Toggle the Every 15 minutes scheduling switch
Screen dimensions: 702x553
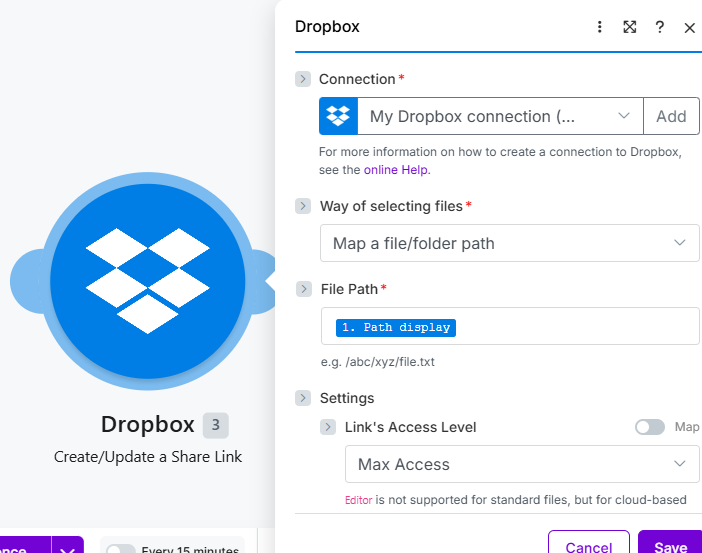(121, 549)
